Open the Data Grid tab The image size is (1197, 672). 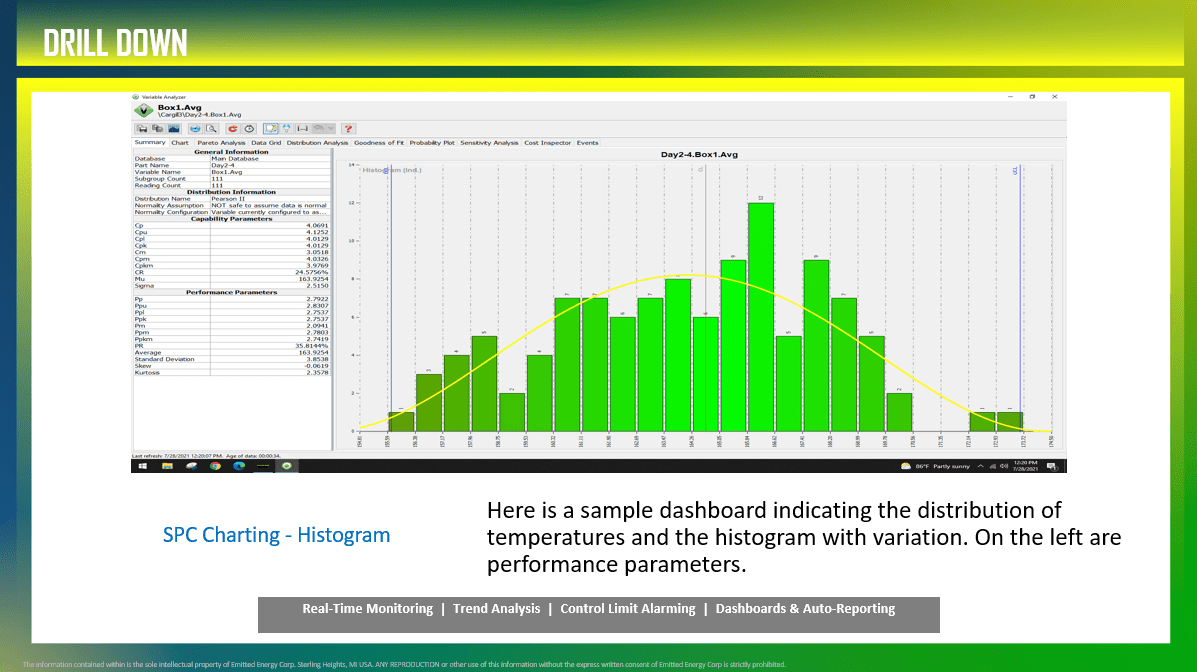266,143
